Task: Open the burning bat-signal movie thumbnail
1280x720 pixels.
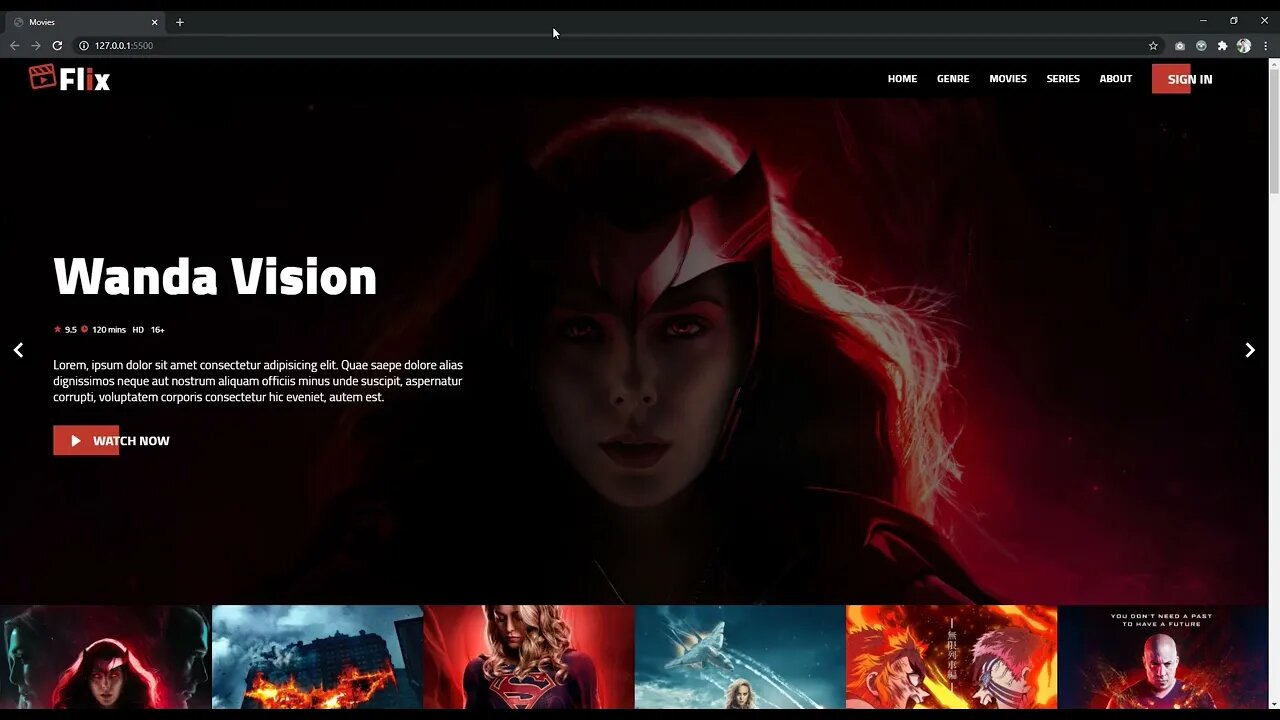Action: point(317,657)
